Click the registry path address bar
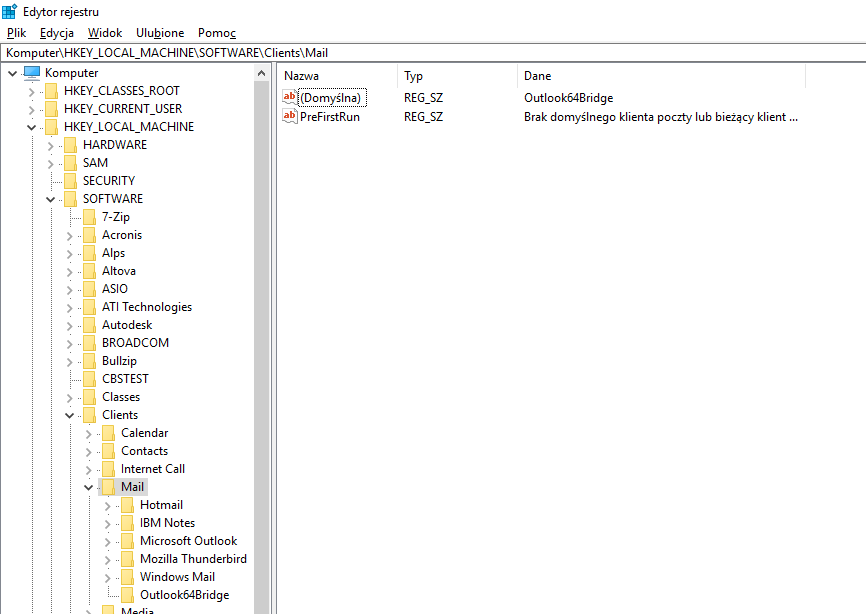Screen dimensions: 866x614 pyautogui.click(x=433, y=53)
